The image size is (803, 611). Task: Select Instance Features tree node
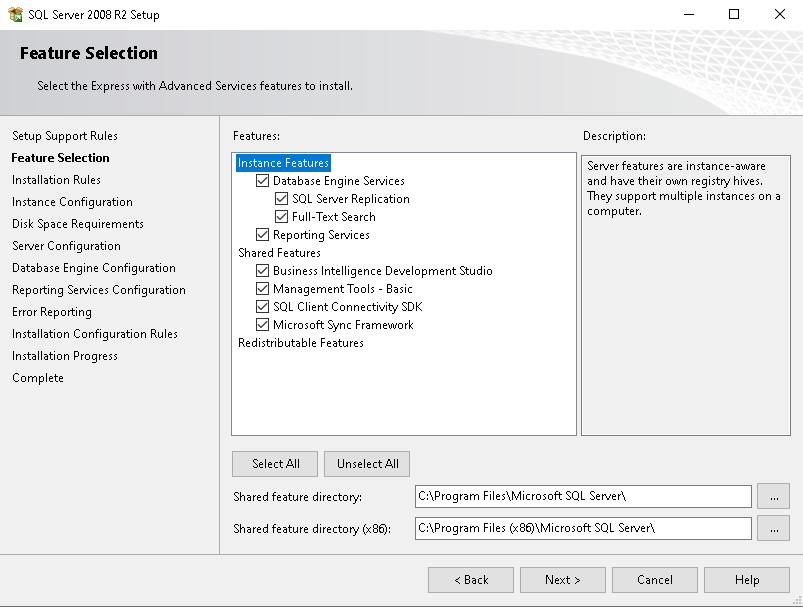(x=283, y=163)
